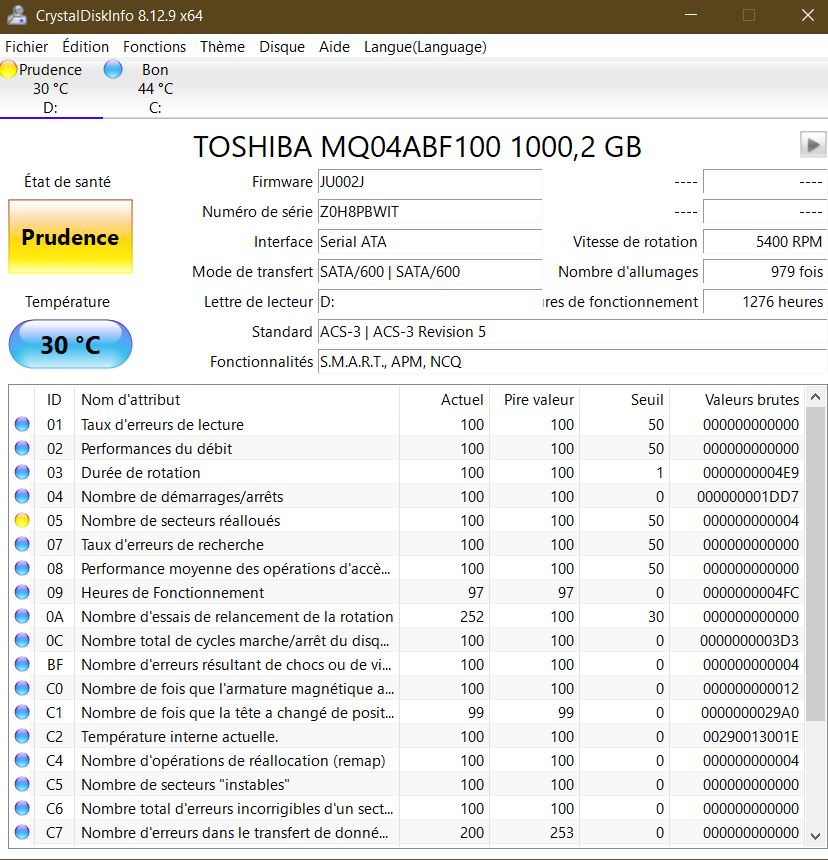Click the Pire valeur column header

pyautogui.click(x=534, y=400)
